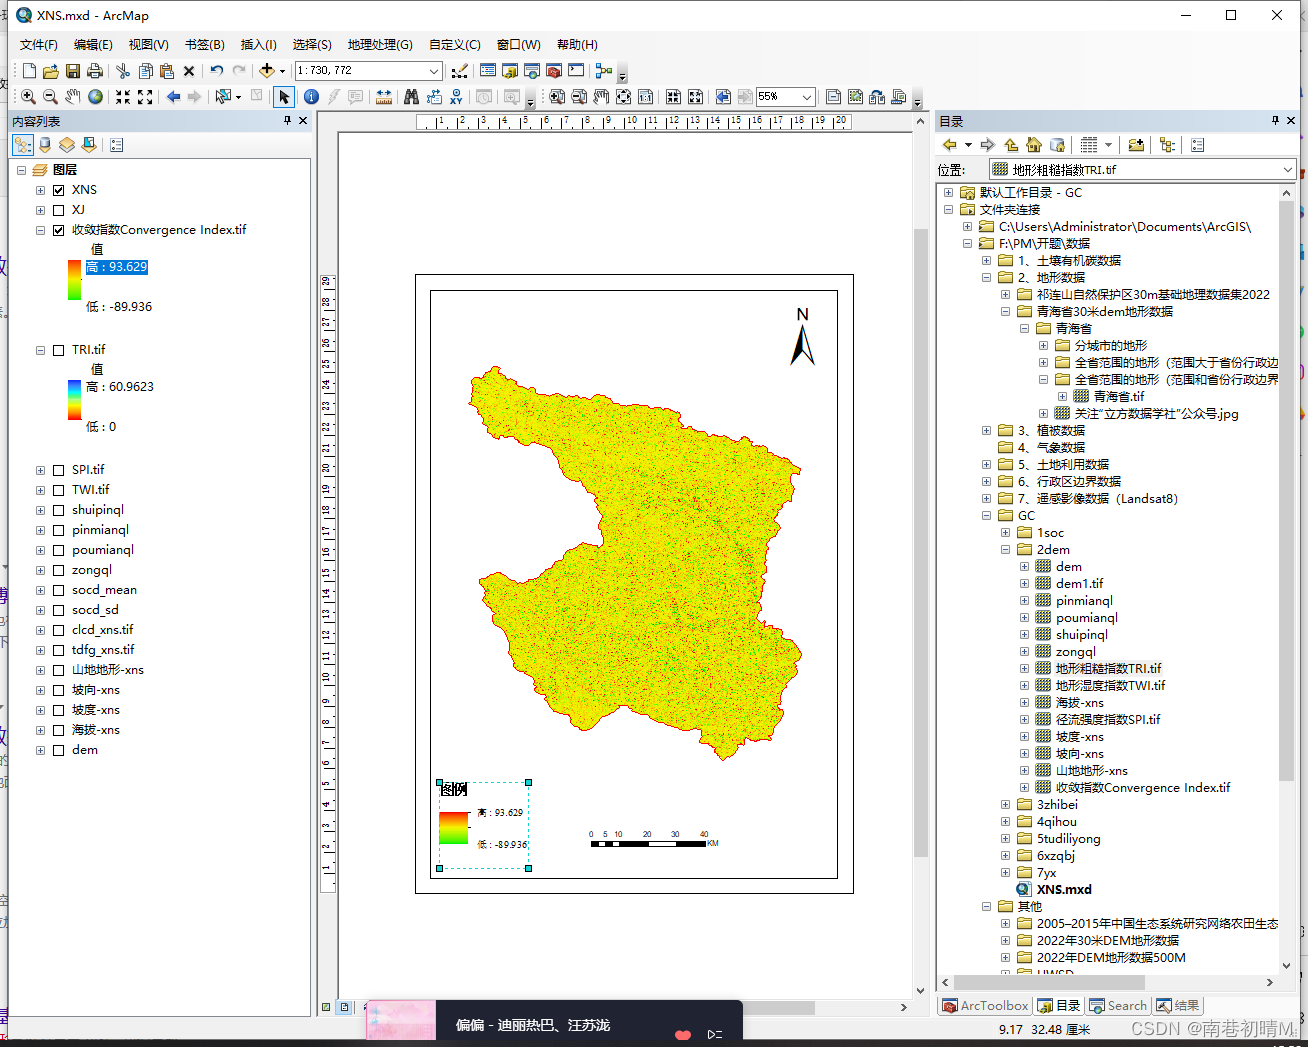
Task: Click the Add Data toolbar button
Action: [267, 71]
